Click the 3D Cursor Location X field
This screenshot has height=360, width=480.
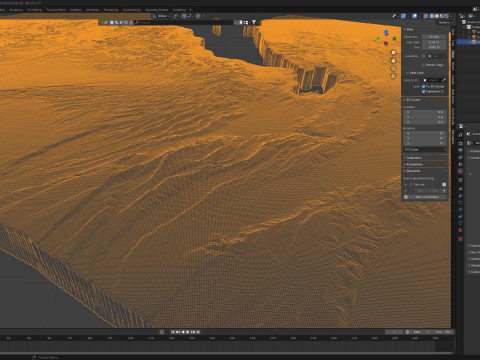click(425, 112)
